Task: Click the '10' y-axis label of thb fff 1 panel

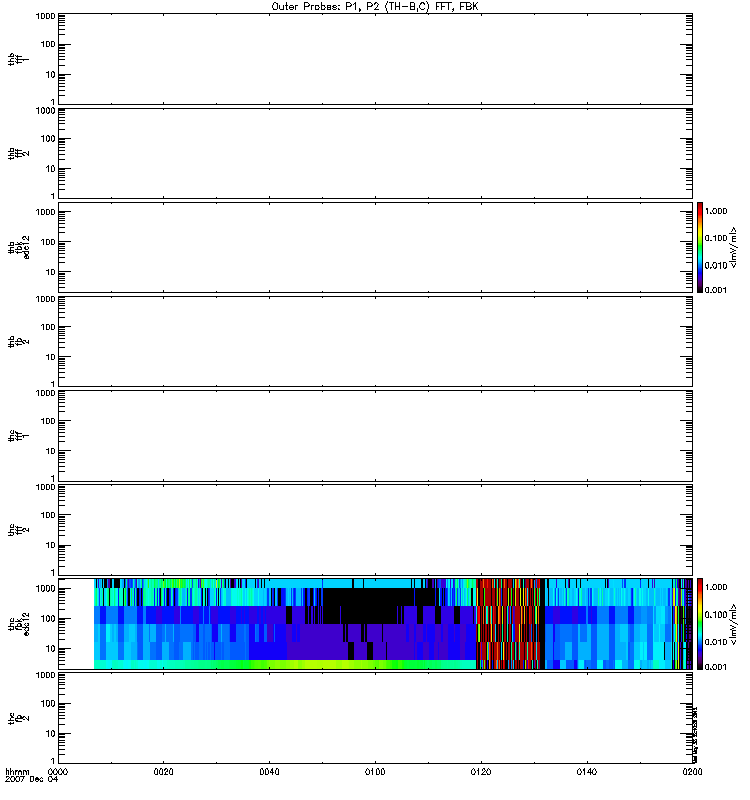Action: click(51, 74)
